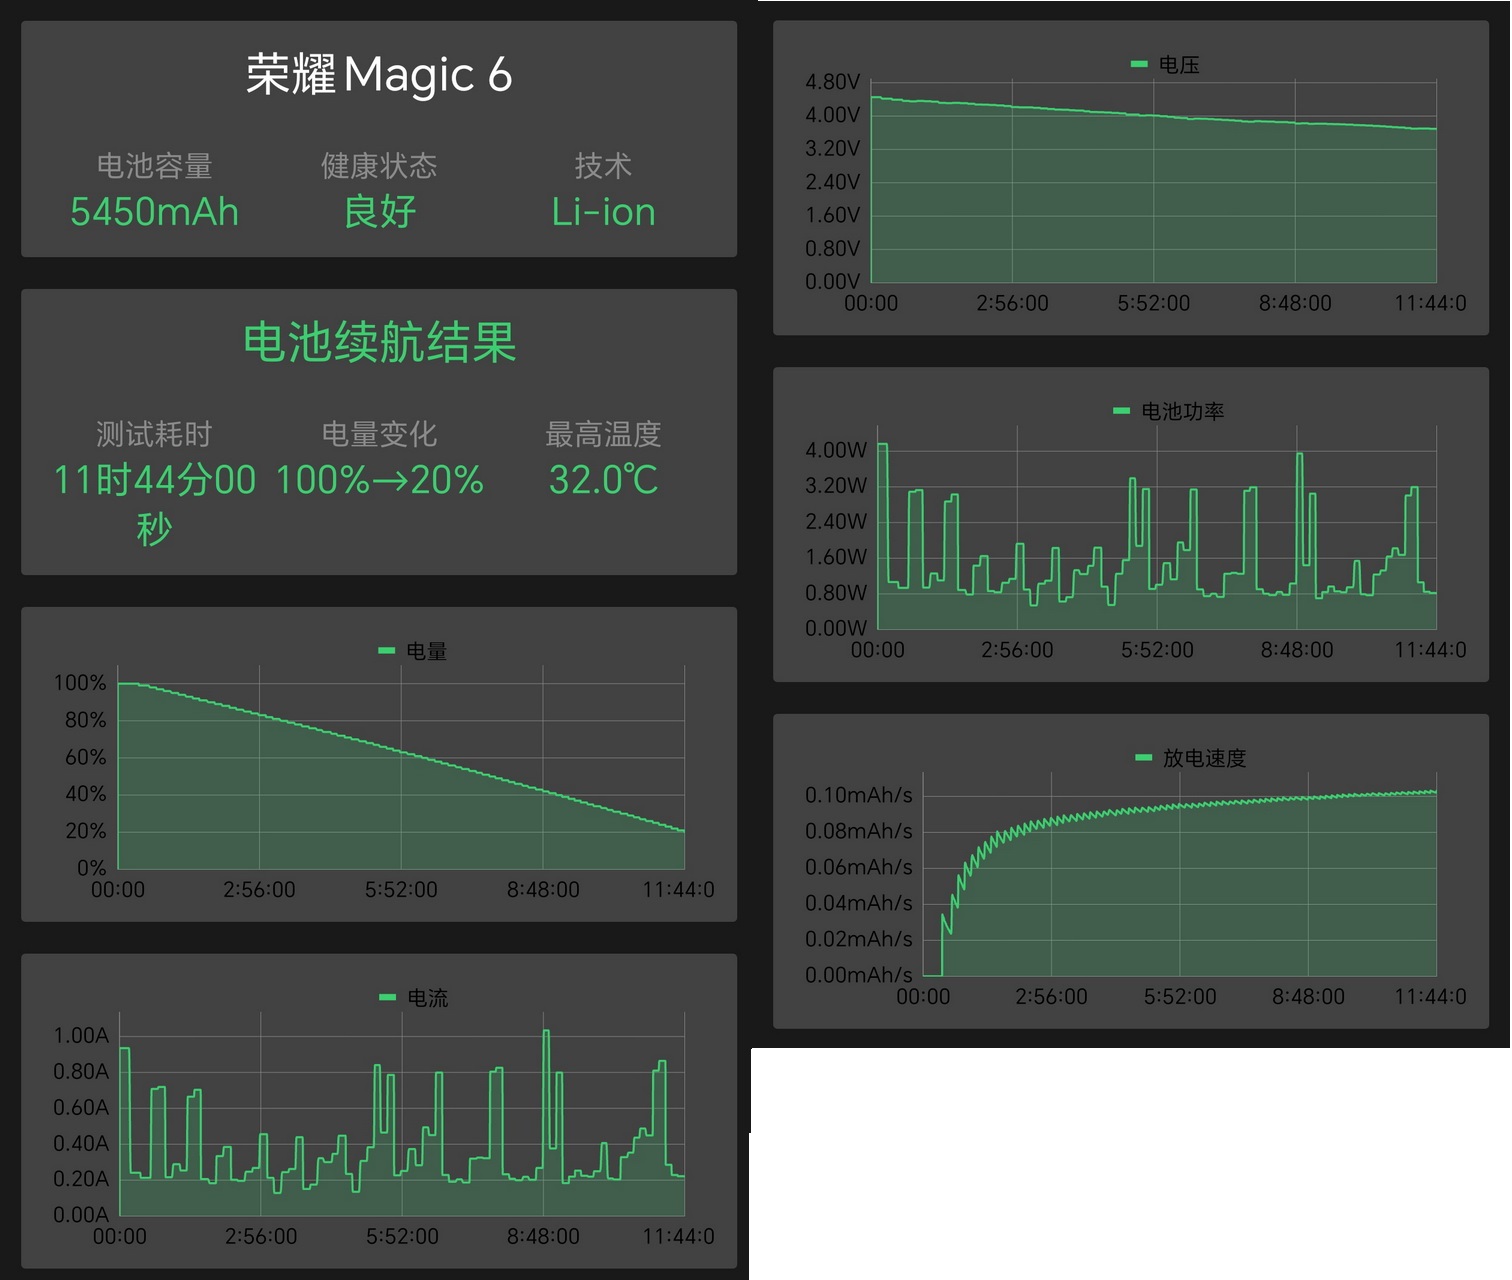This screenshot has height=1280, width=1512.
Task: Click the 放电速度 legend text
Action: point(1205,758)
